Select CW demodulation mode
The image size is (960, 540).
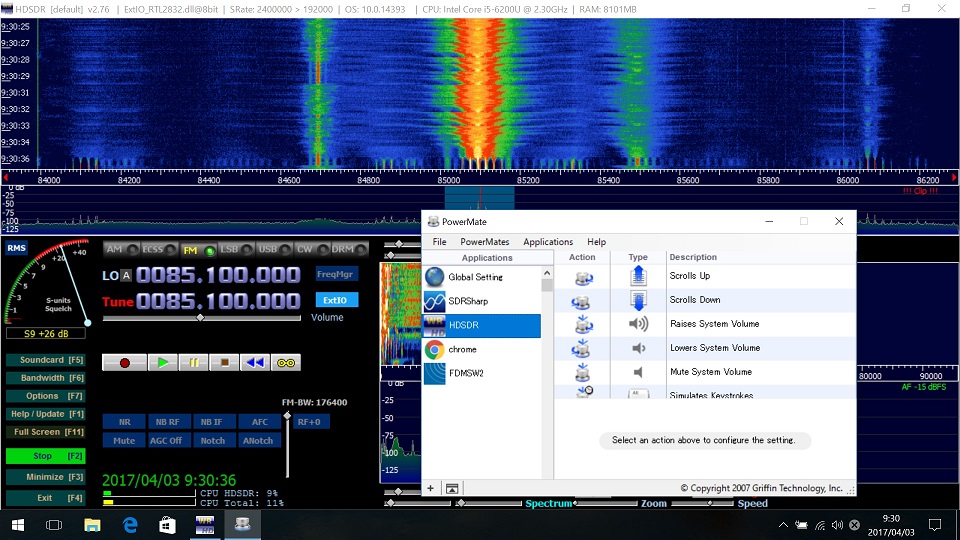(x=312, y=249)
